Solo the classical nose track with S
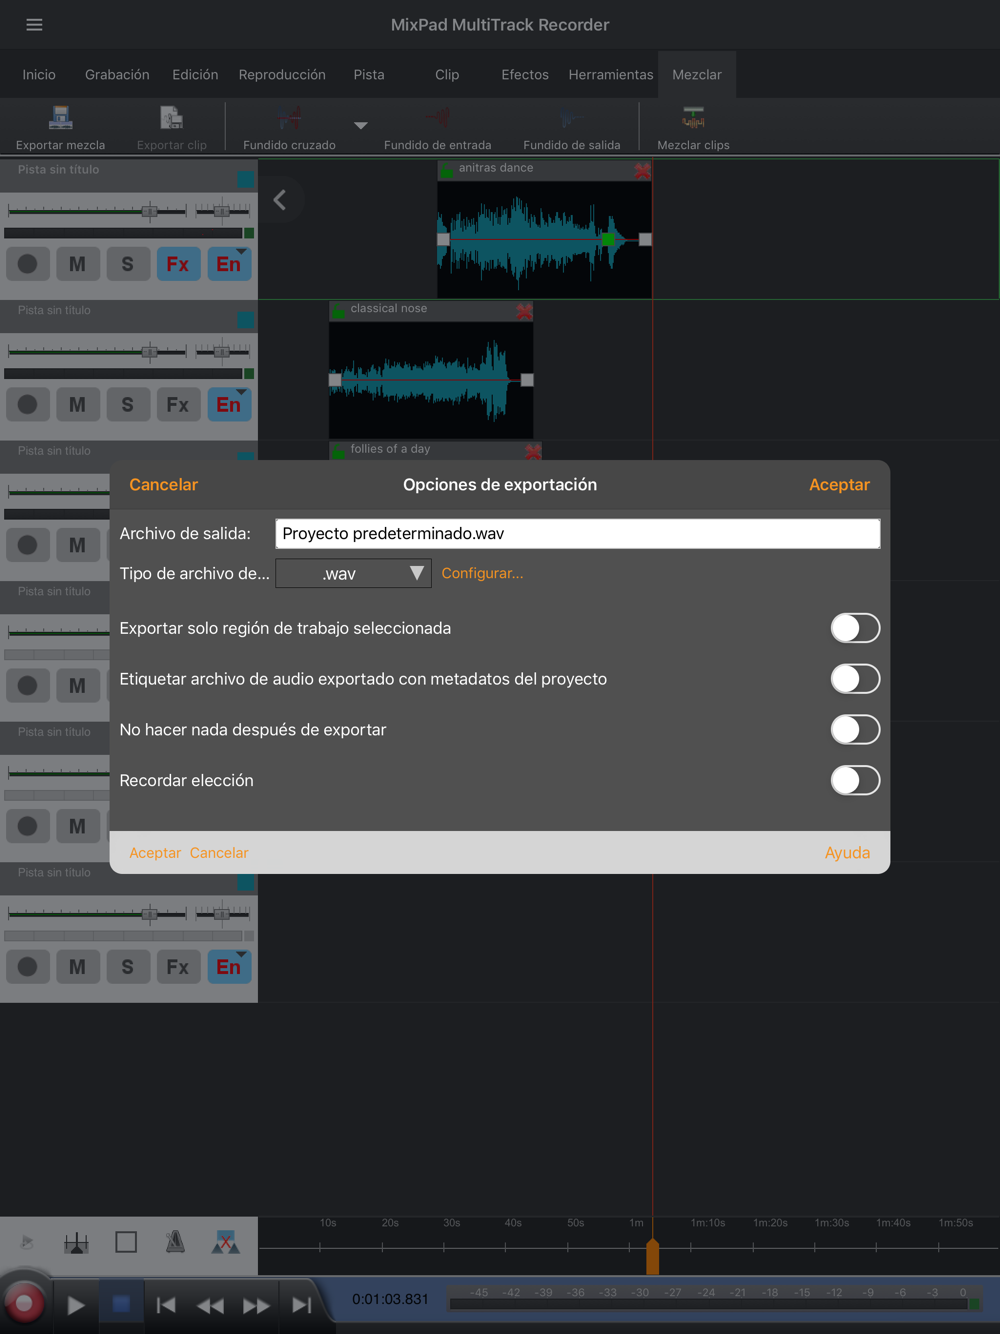1000x1334 pixels. (x=128, y=404)
